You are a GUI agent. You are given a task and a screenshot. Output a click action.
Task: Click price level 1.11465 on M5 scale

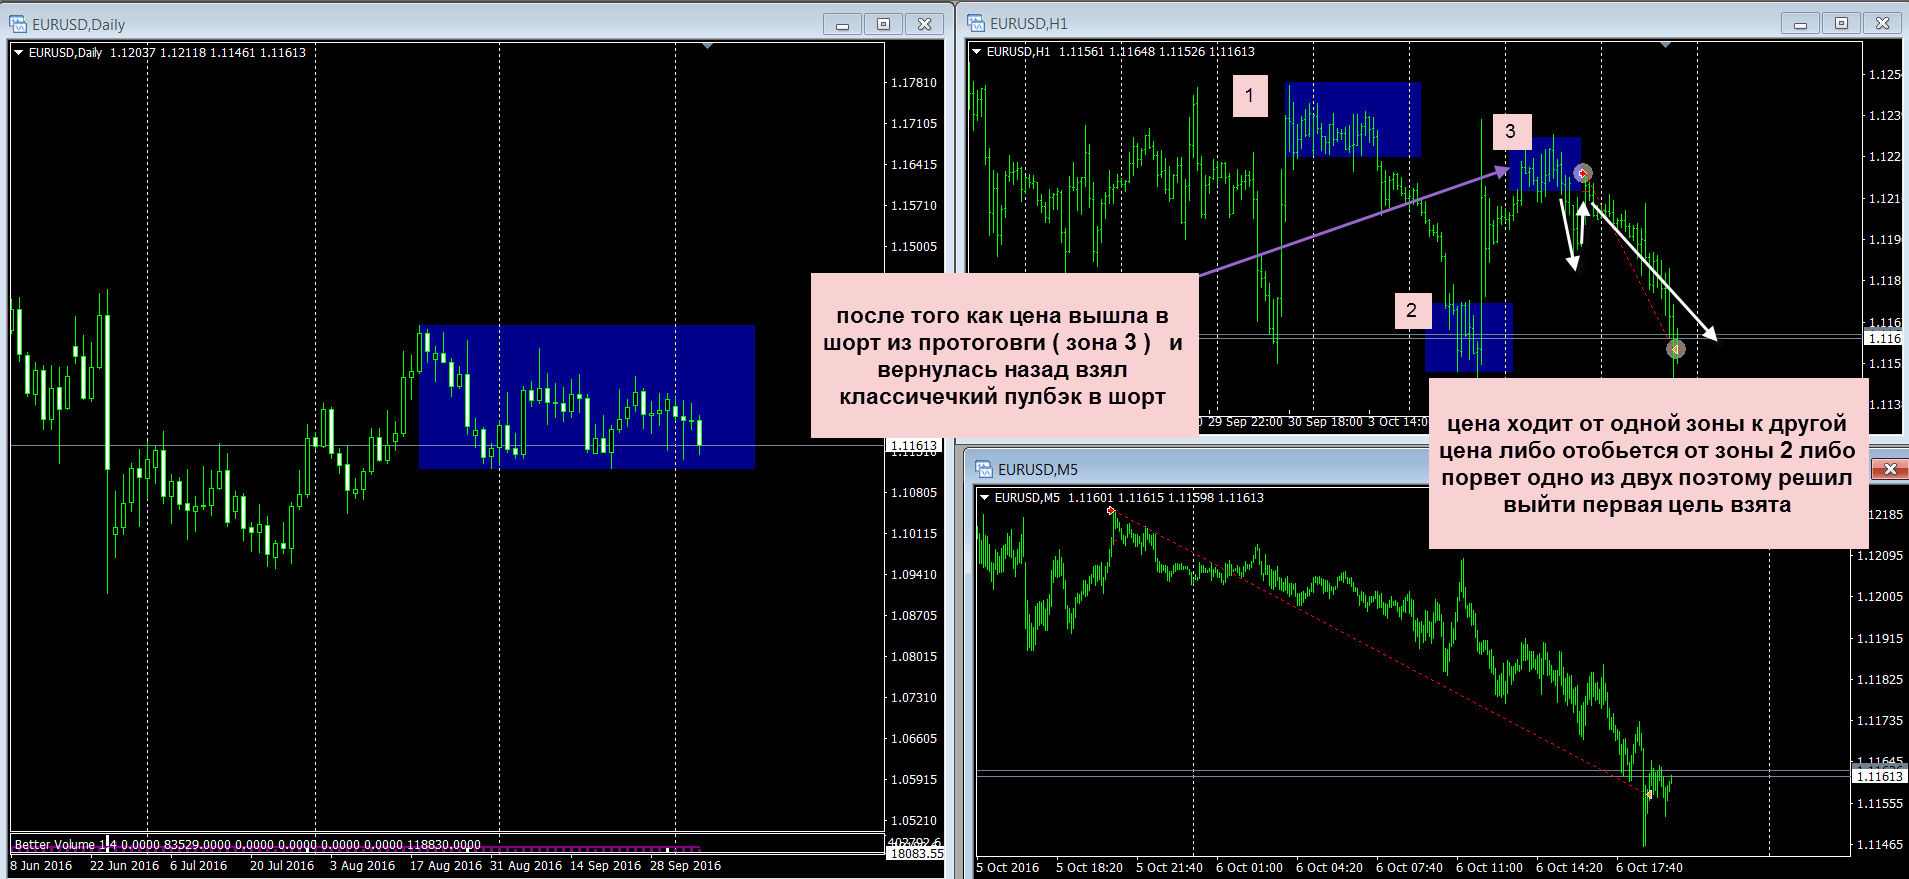click(1880, 845)
